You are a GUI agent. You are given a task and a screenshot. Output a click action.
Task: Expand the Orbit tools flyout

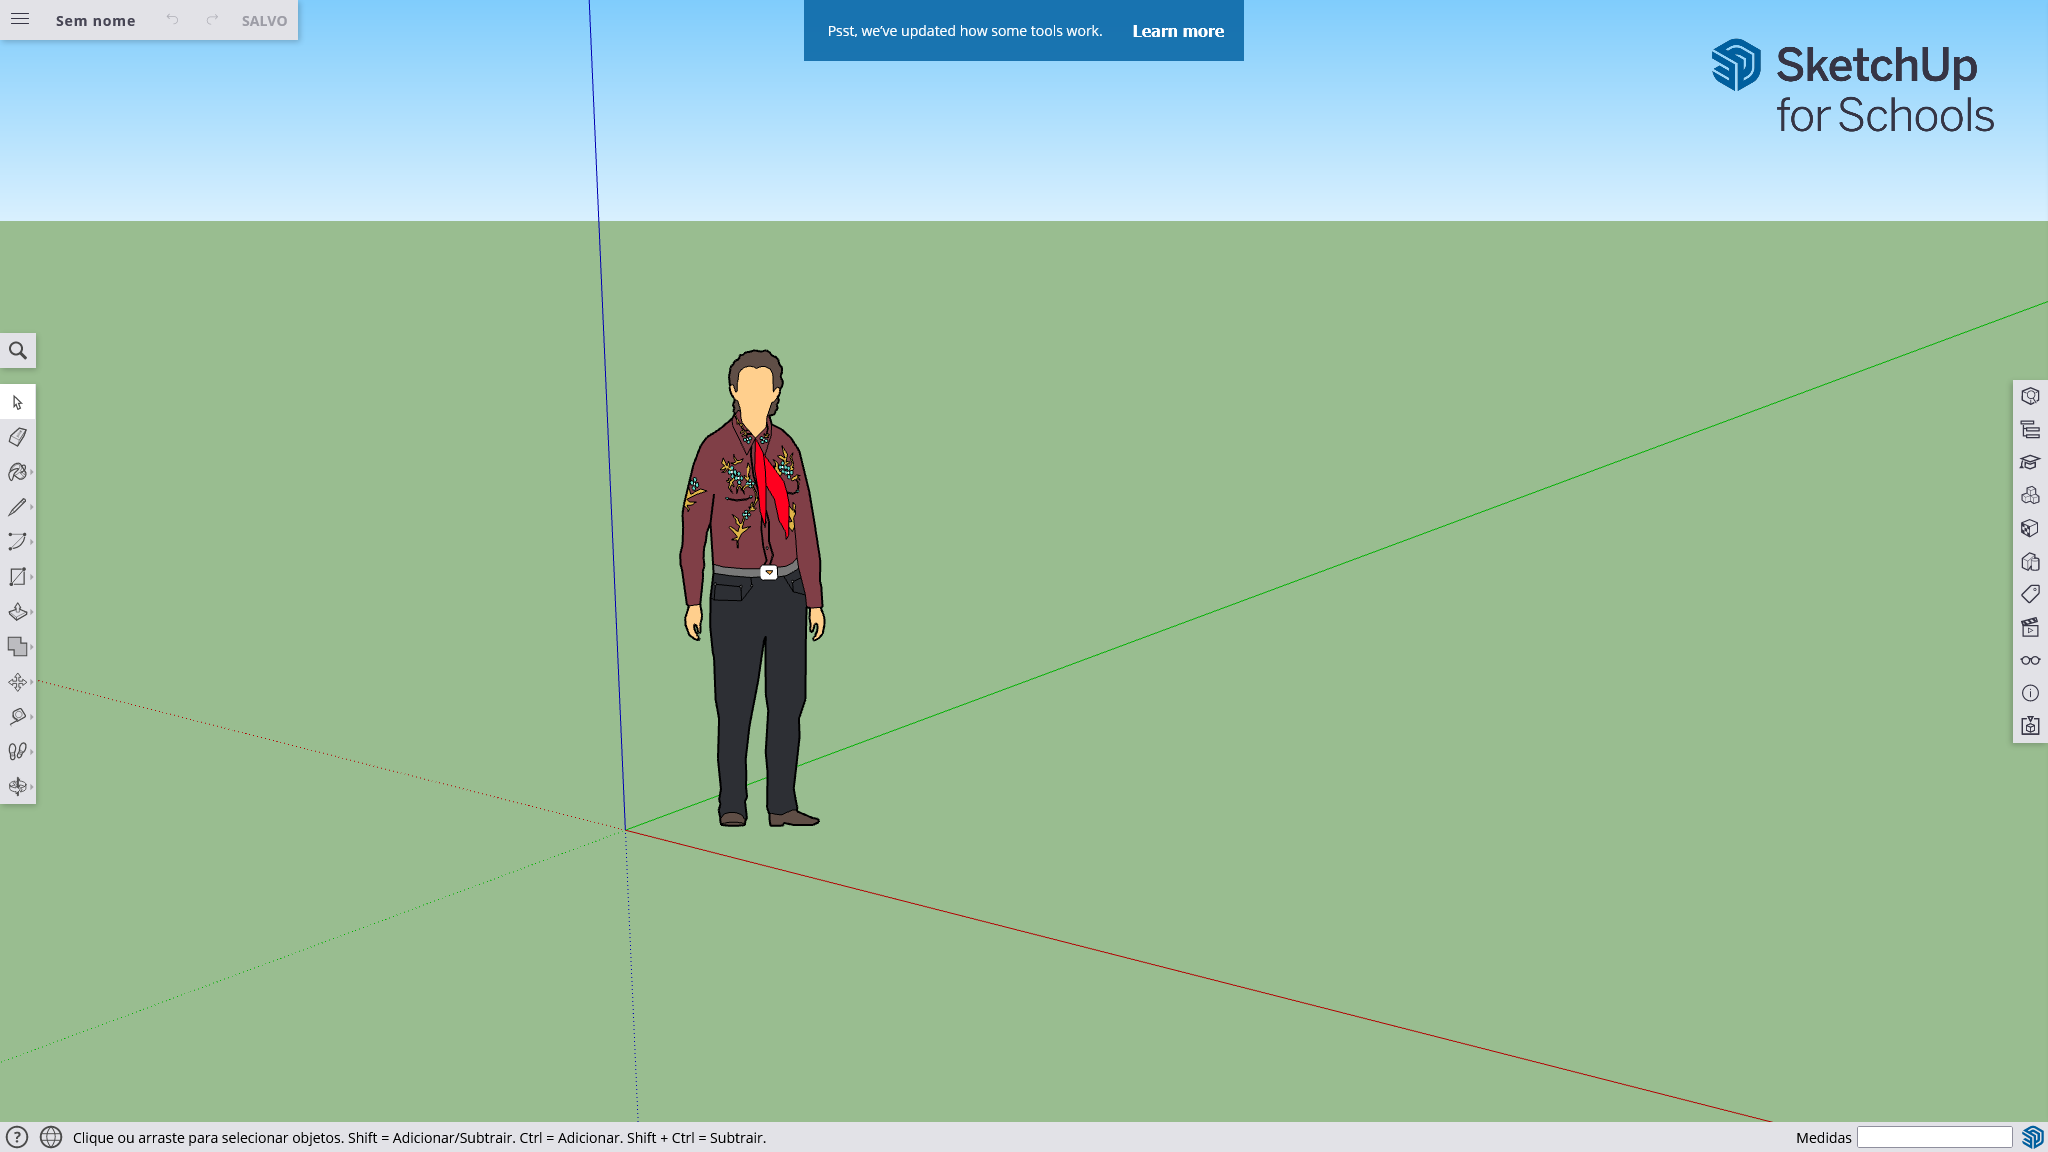[32, 787]
